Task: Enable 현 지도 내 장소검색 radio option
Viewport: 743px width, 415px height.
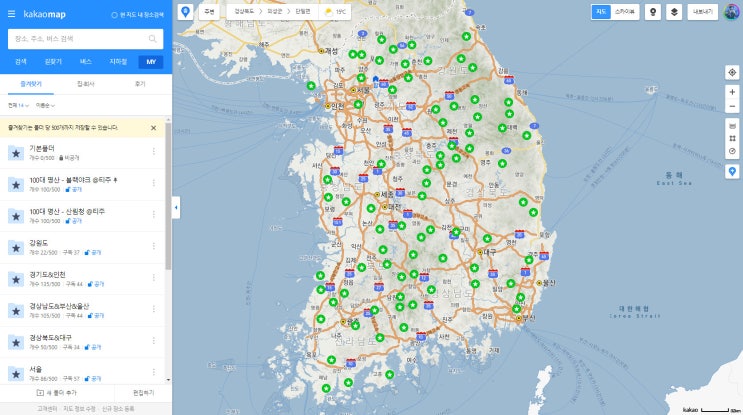Action: click(137, 15)
